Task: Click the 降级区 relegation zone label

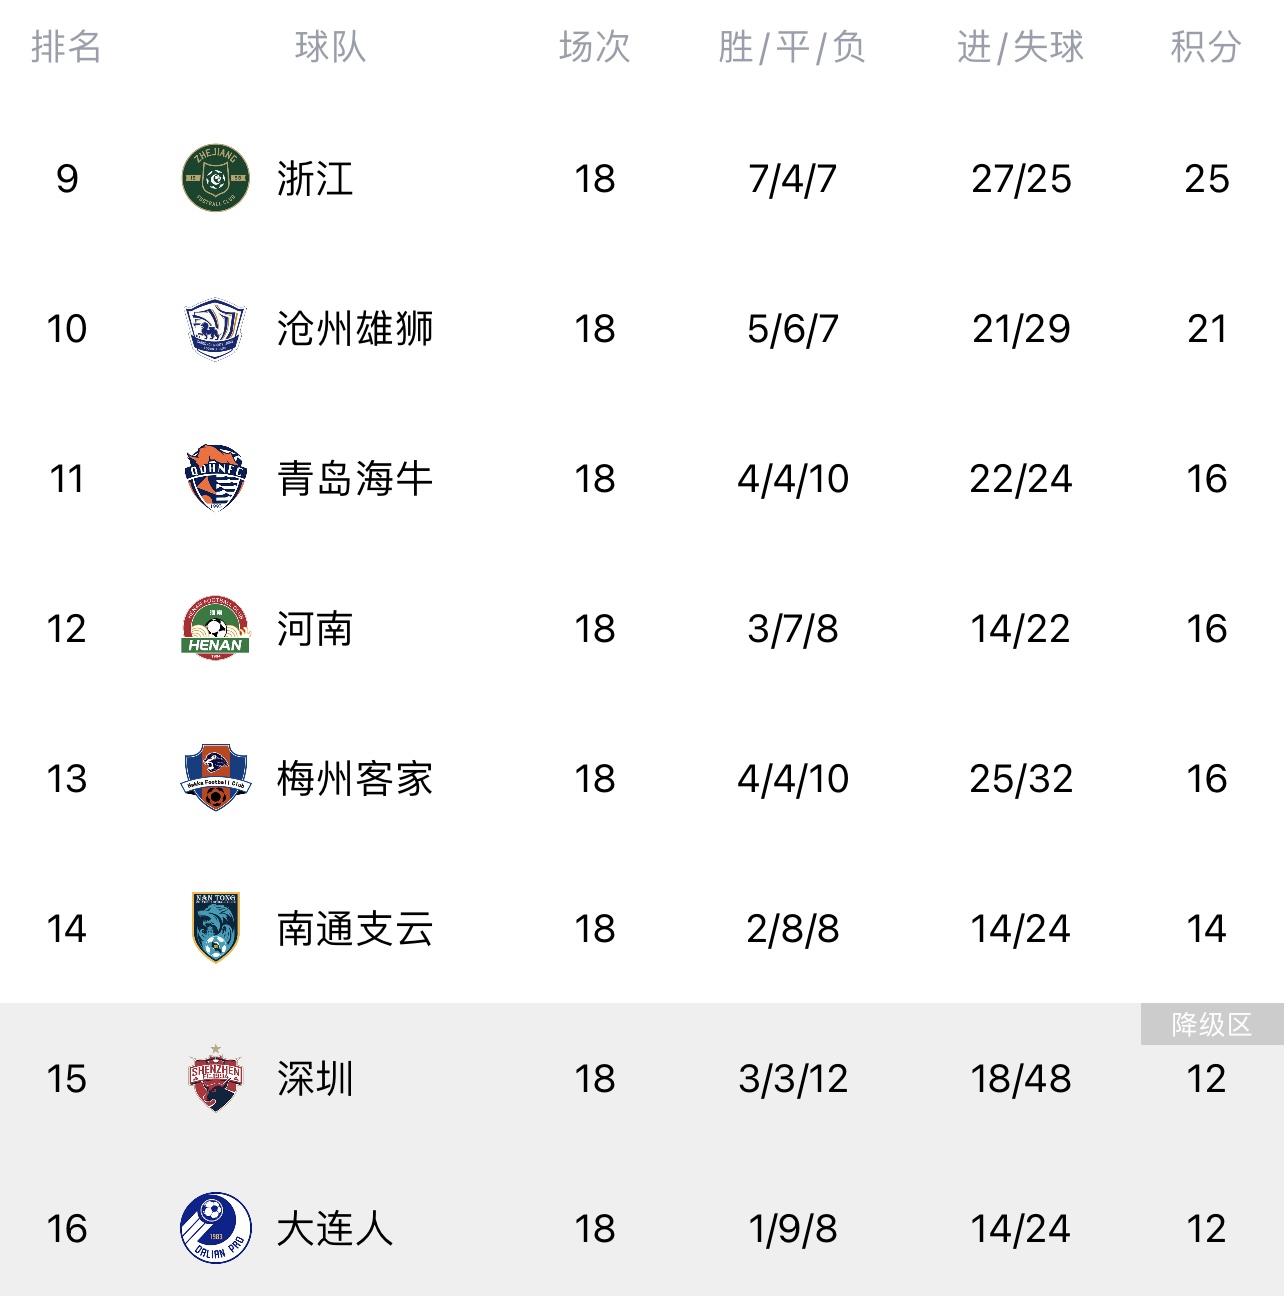Action: coord(1212,1024)
